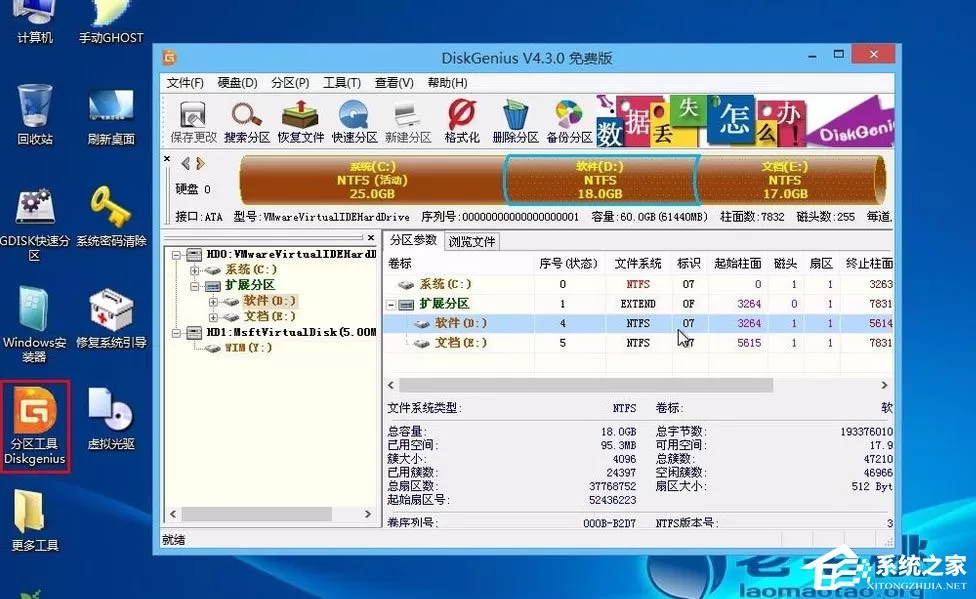Click the tree panel scroll right arrow
The image size is (976, 599).
(x=368, y=514)
